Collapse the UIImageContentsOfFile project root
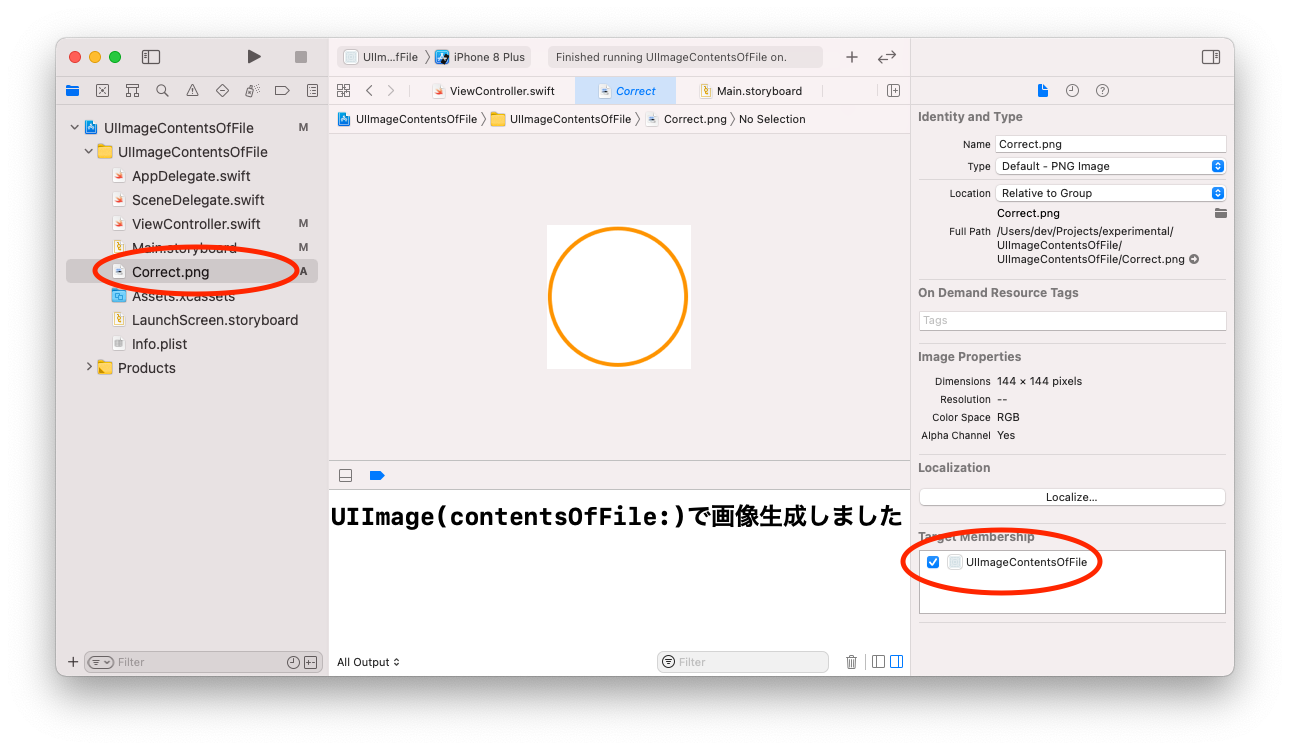The height and width of the screenshot is (750, 1290). [74, 128]
